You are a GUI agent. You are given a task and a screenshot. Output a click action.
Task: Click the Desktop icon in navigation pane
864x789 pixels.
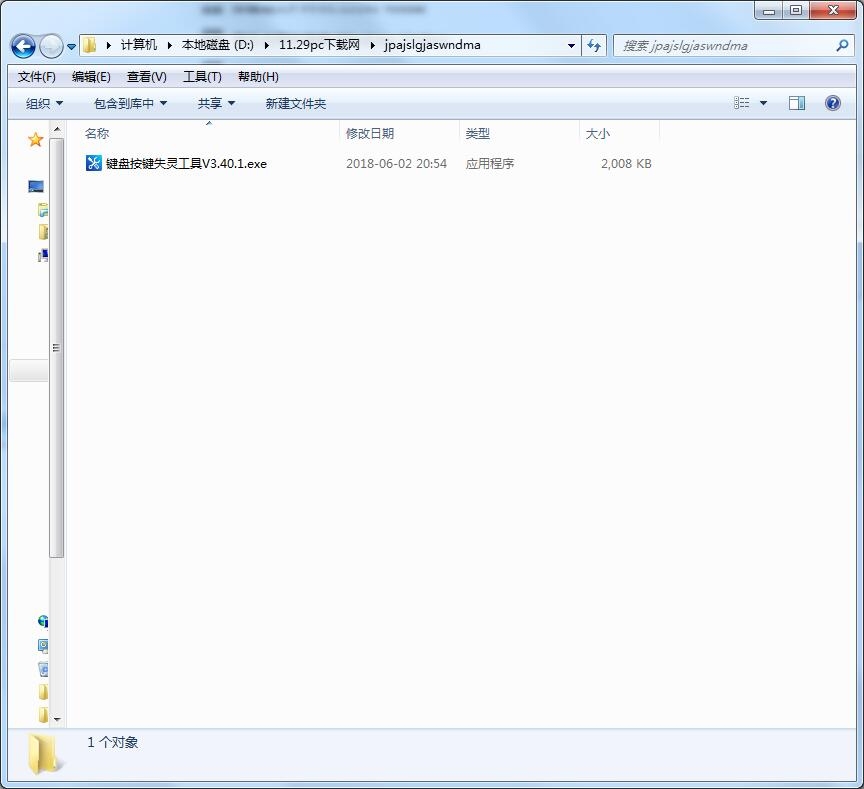(36, 187)
